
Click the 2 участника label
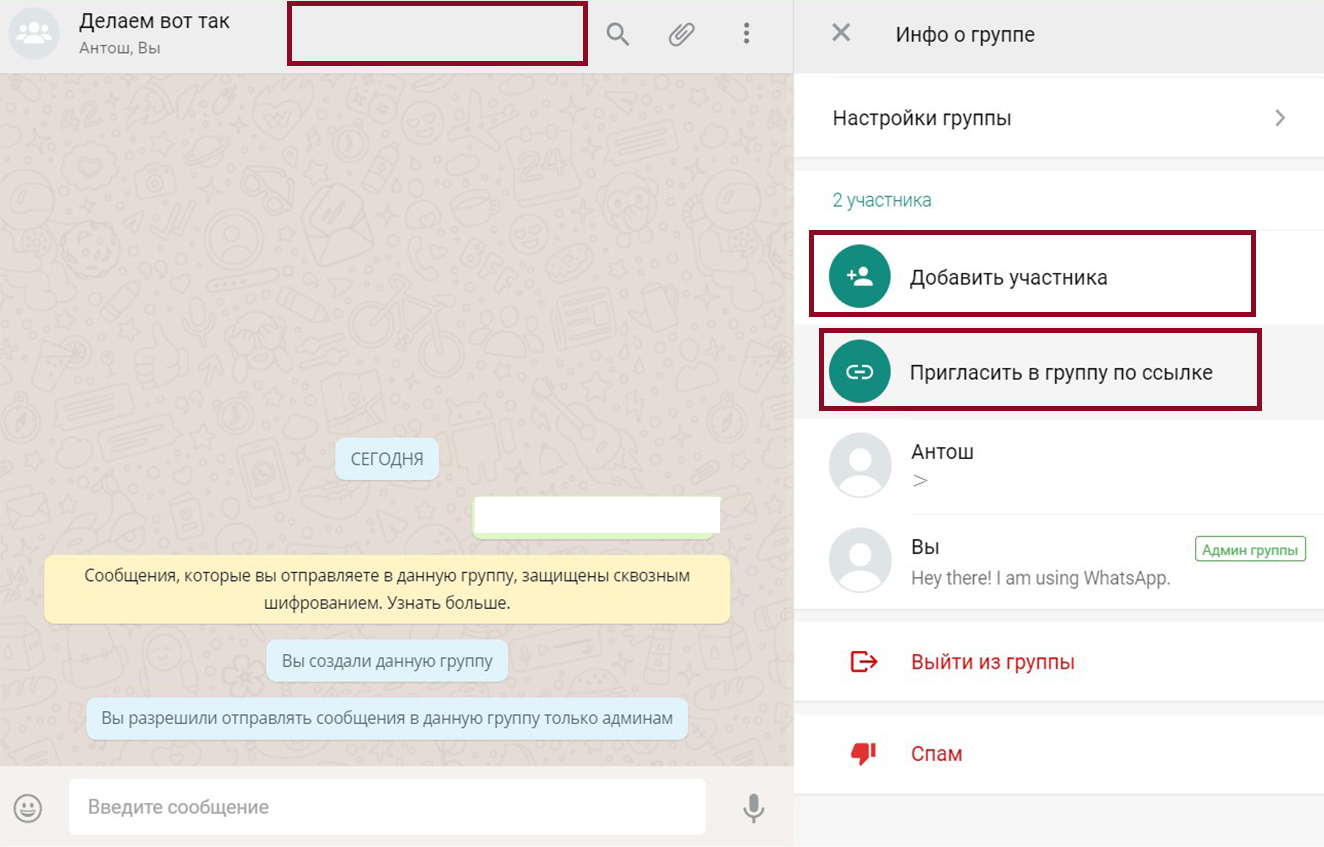(x=882, y=200)
